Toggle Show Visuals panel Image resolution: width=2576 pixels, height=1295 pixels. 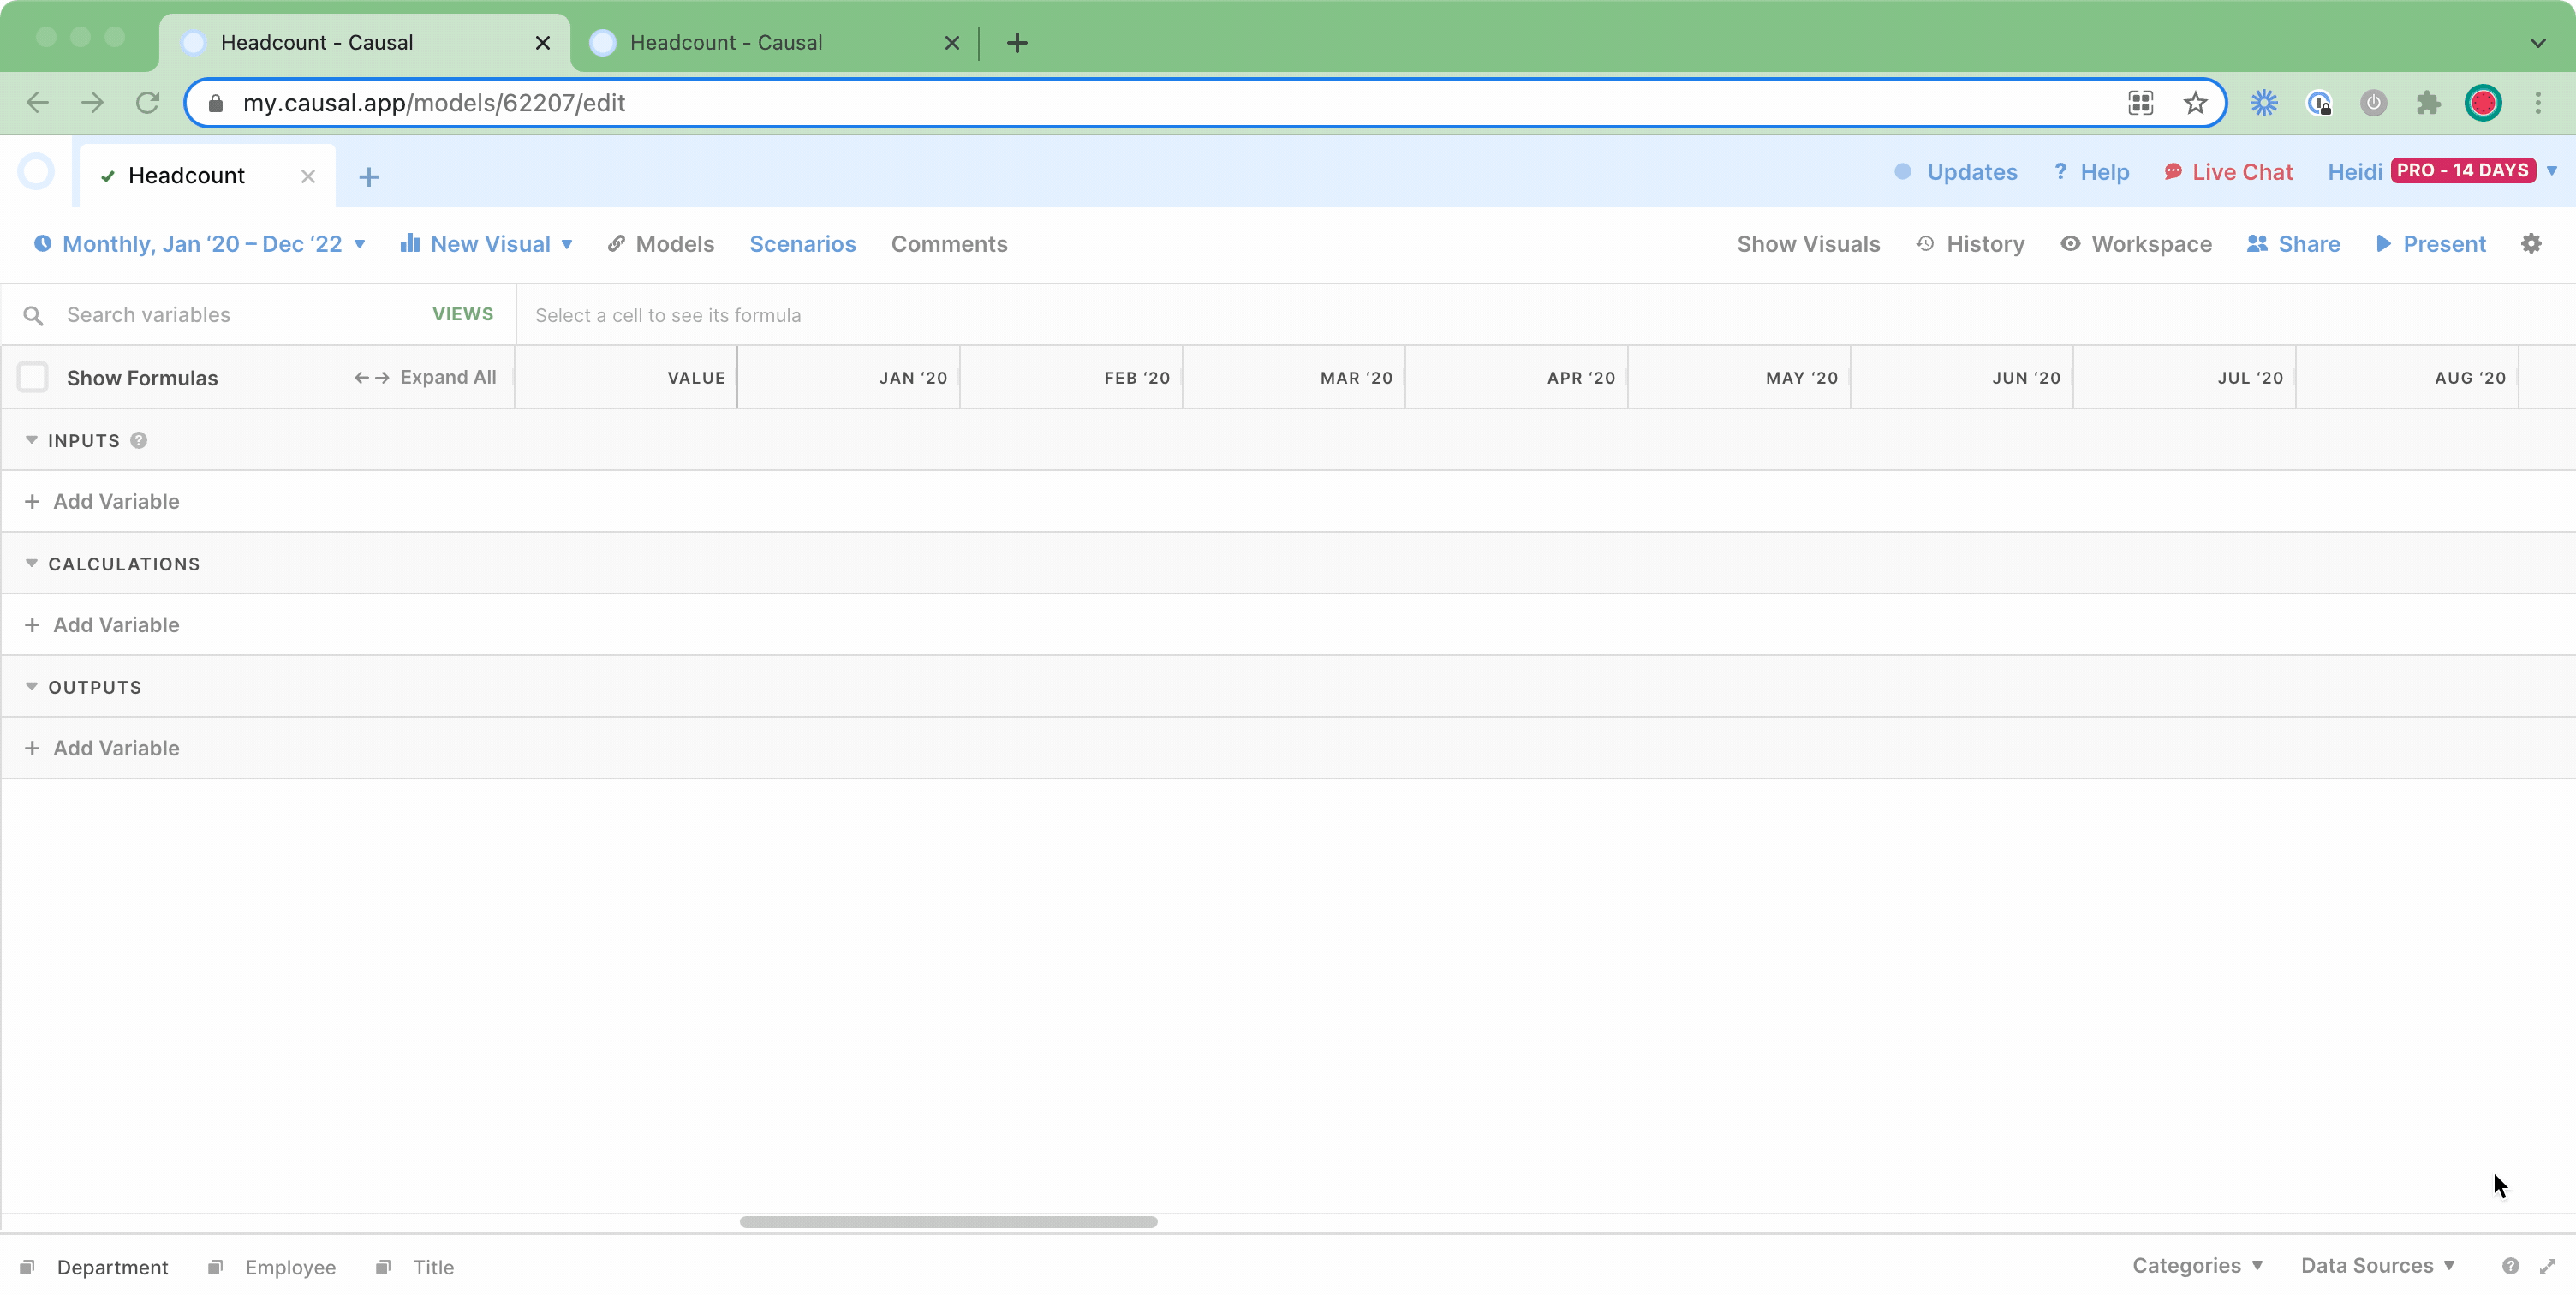[1807, 244]
